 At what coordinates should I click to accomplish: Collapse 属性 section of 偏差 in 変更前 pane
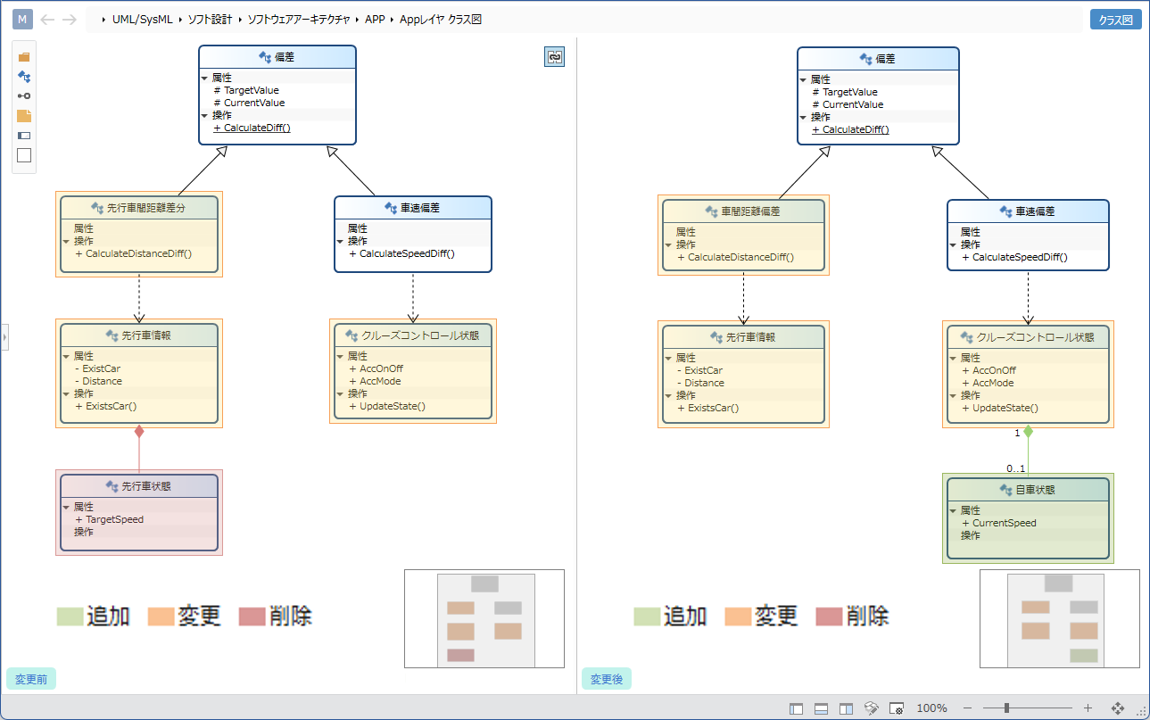(x=205, y=78)
